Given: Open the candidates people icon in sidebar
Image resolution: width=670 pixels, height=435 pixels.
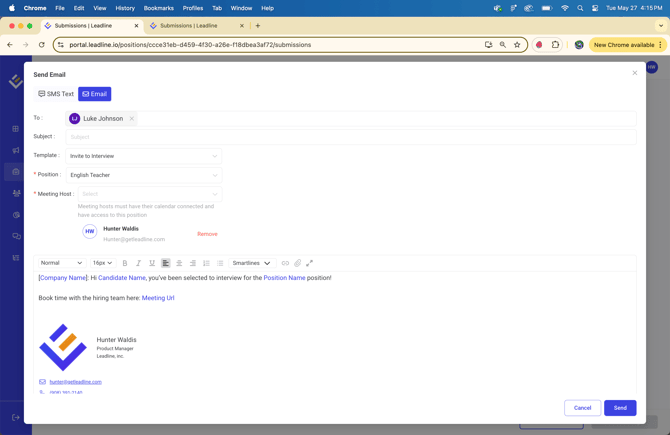Looking at the screenshot, I should click(16, 193).
